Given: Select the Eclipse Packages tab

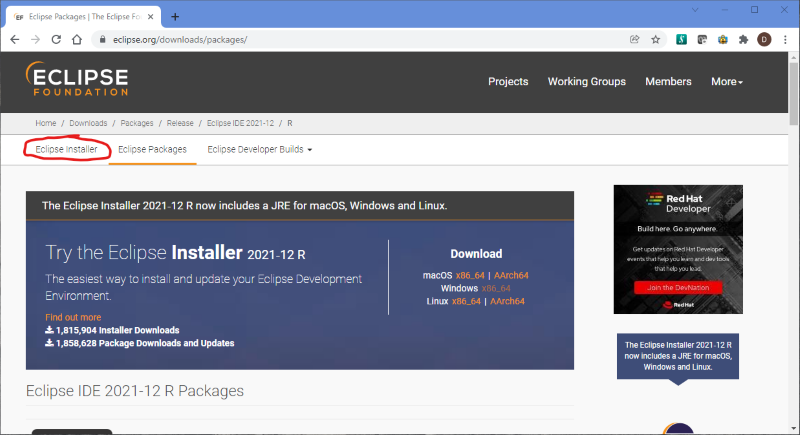Looking at the screenshot, I should (153, 149).
